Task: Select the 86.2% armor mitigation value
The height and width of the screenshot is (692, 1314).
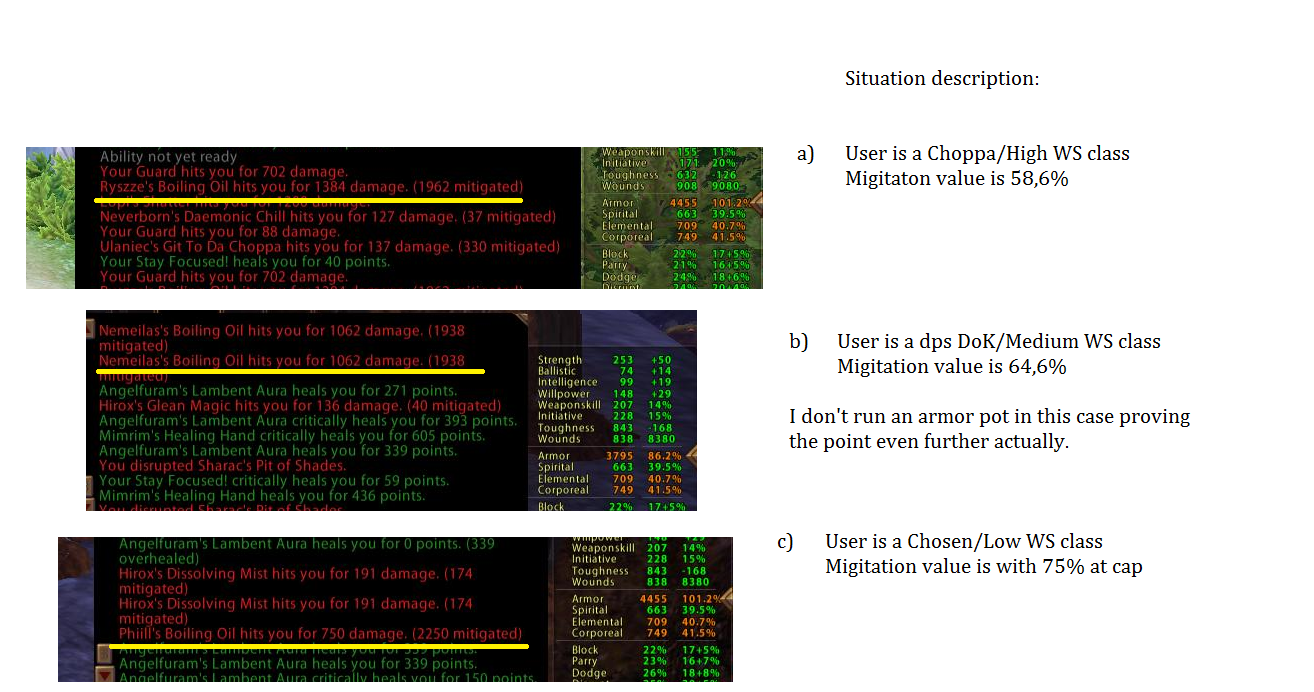Action: point(664,456)
